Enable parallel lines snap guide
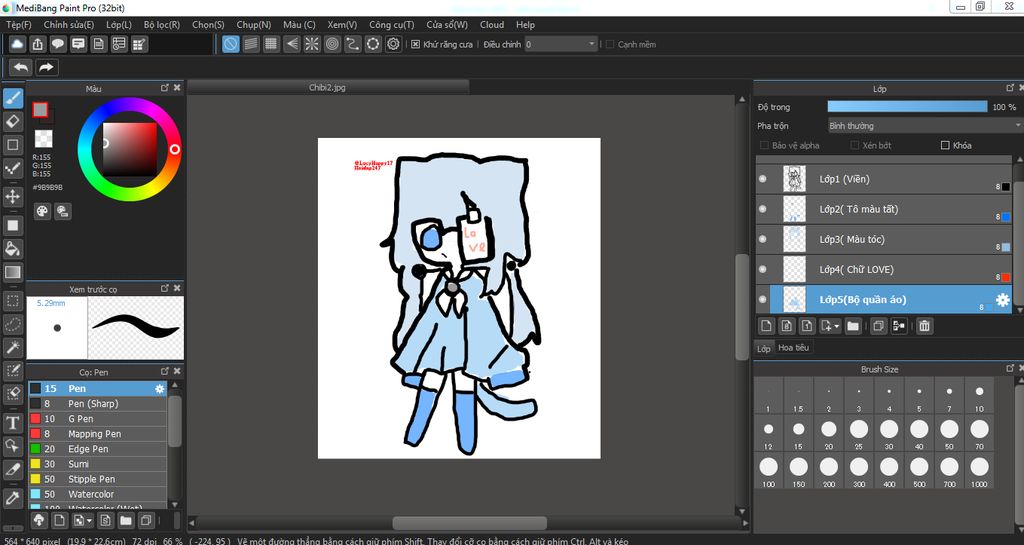The width and height of the screenshot is (1024, 545). 251,44
